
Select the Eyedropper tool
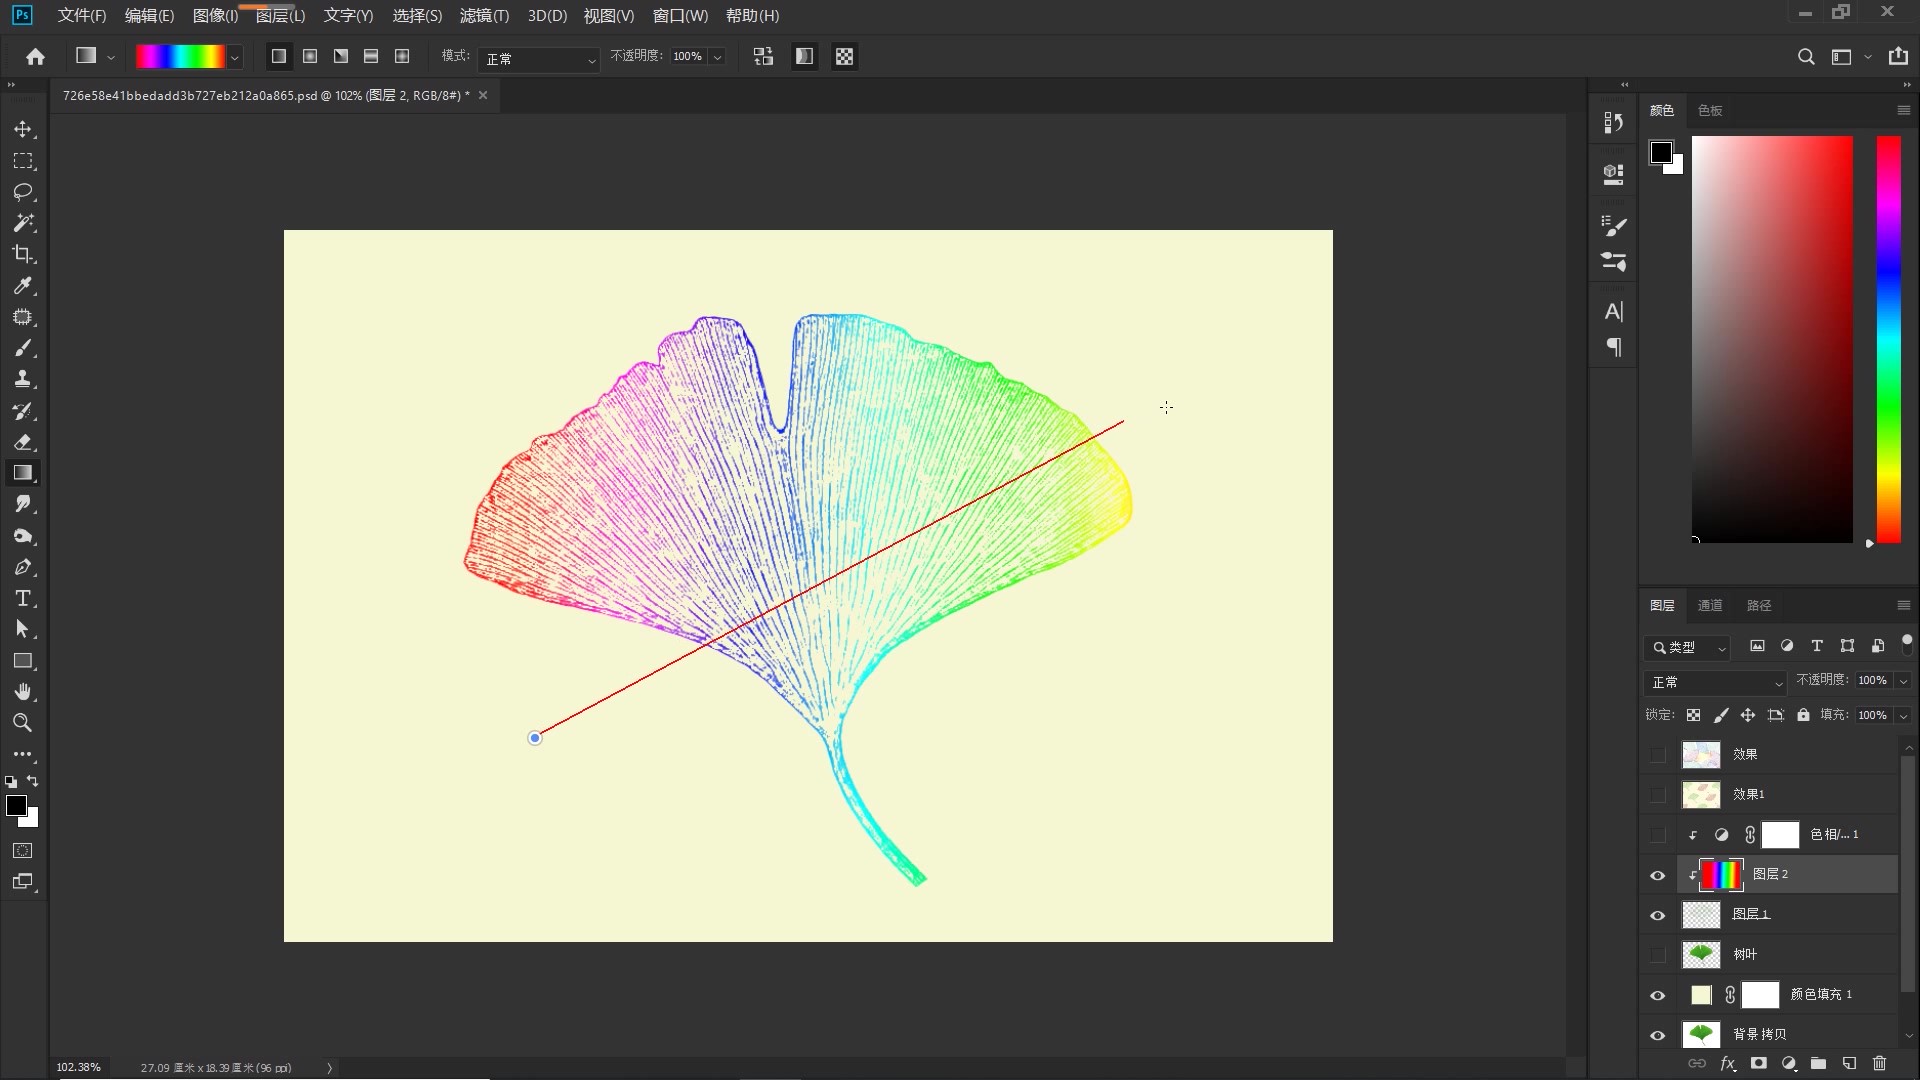(x=23, y=286)
